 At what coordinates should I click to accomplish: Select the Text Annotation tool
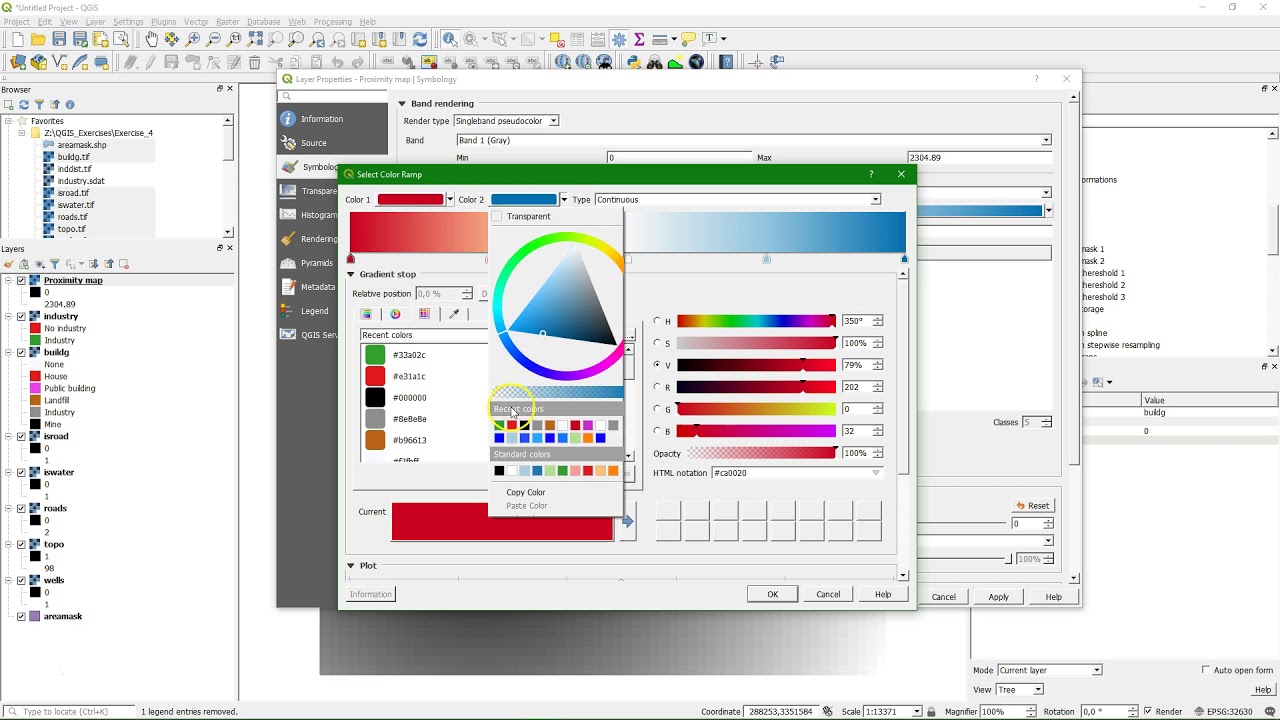(710, 39)
